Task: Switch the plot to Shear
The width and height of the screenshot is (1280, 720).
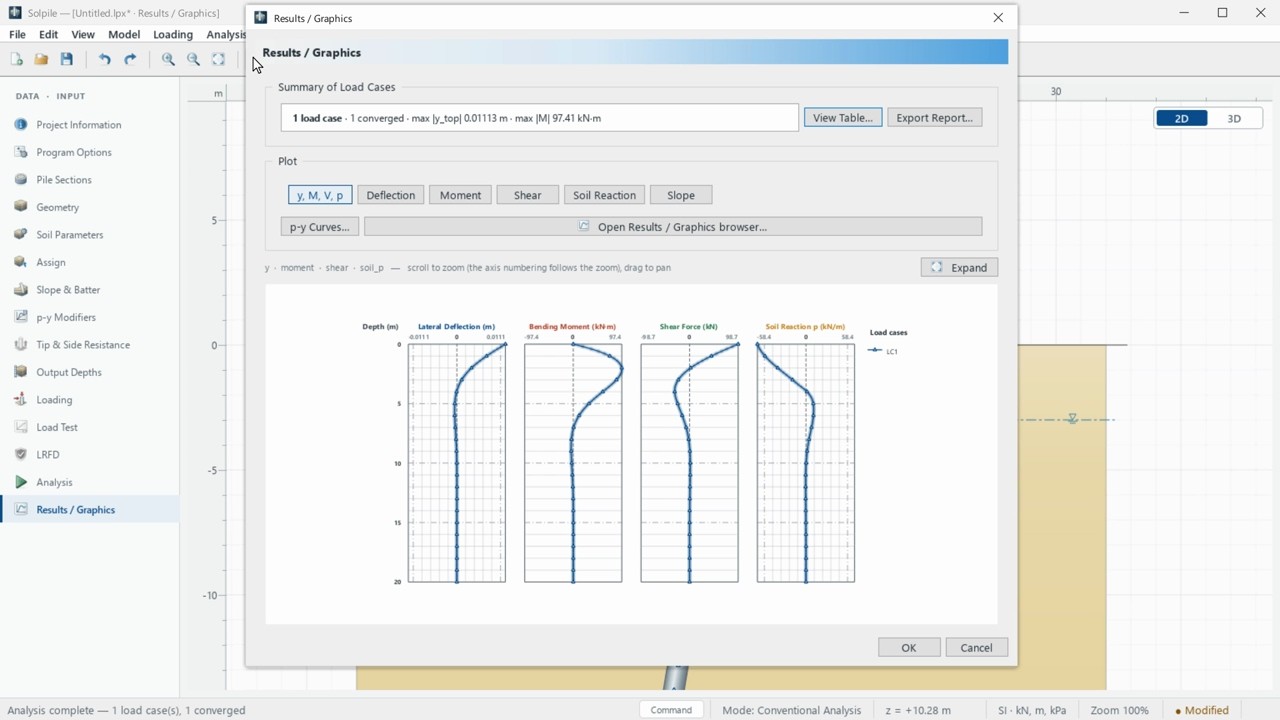Action: [x=527, y=195]
